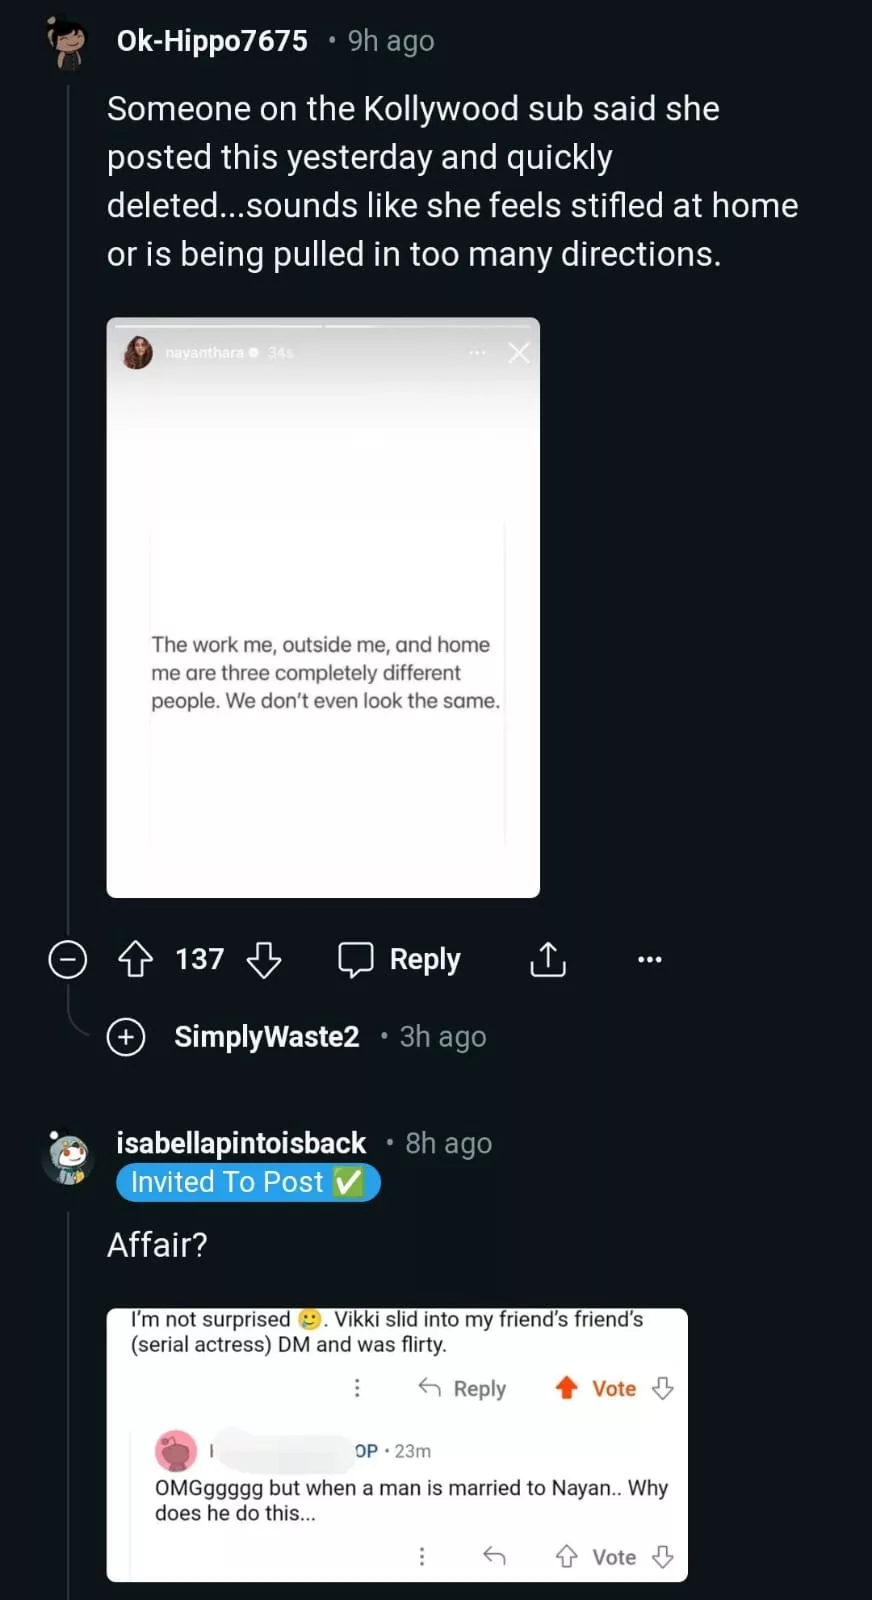
Task: Upvote the Vikki comment in screenshot
Action: tap(567, 1388)
